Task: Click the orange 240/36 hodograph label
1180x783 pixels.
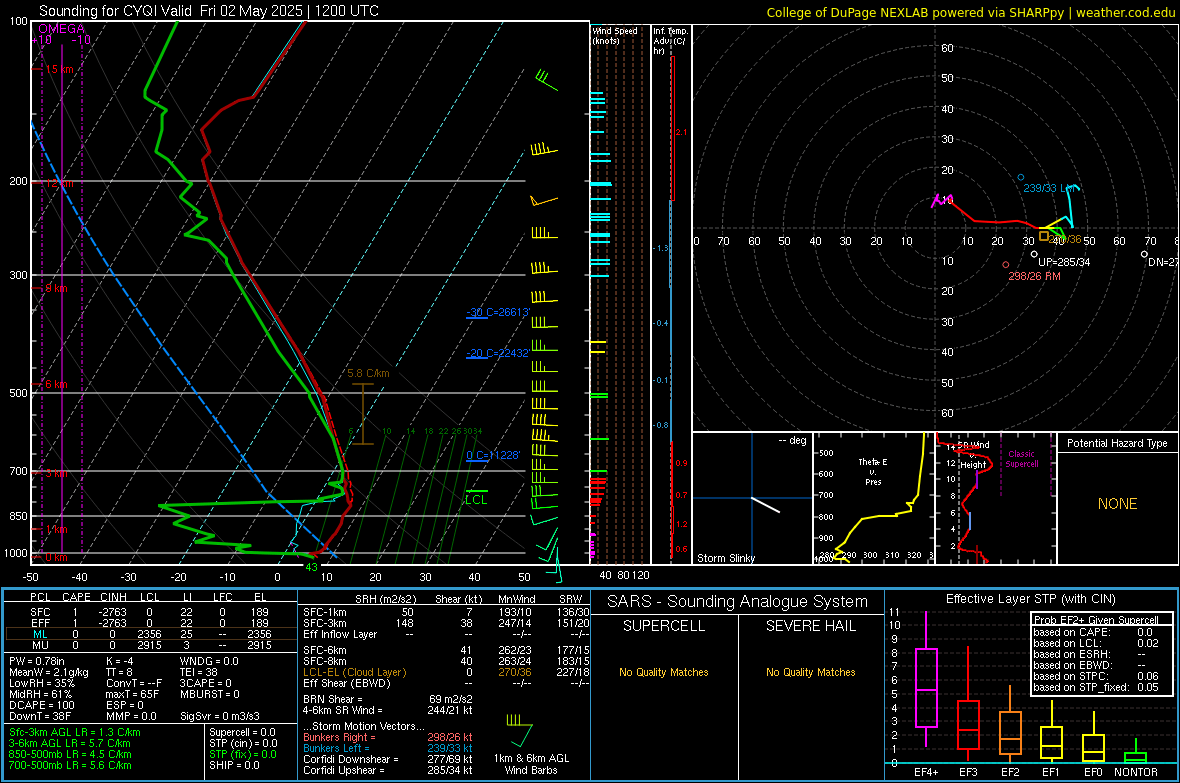Action: 1065,239
